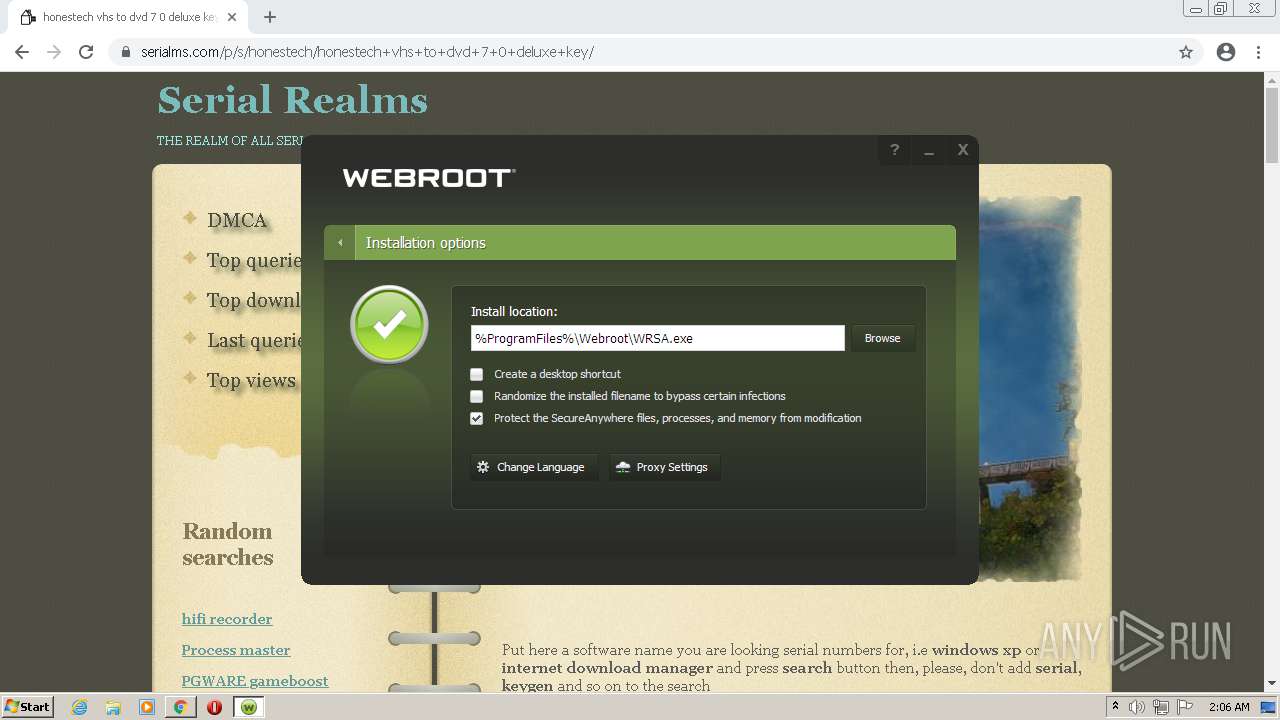This screenshot has height=720, width=1280.
Task: Click the Serial Realms site title
Action: [293, 100]
